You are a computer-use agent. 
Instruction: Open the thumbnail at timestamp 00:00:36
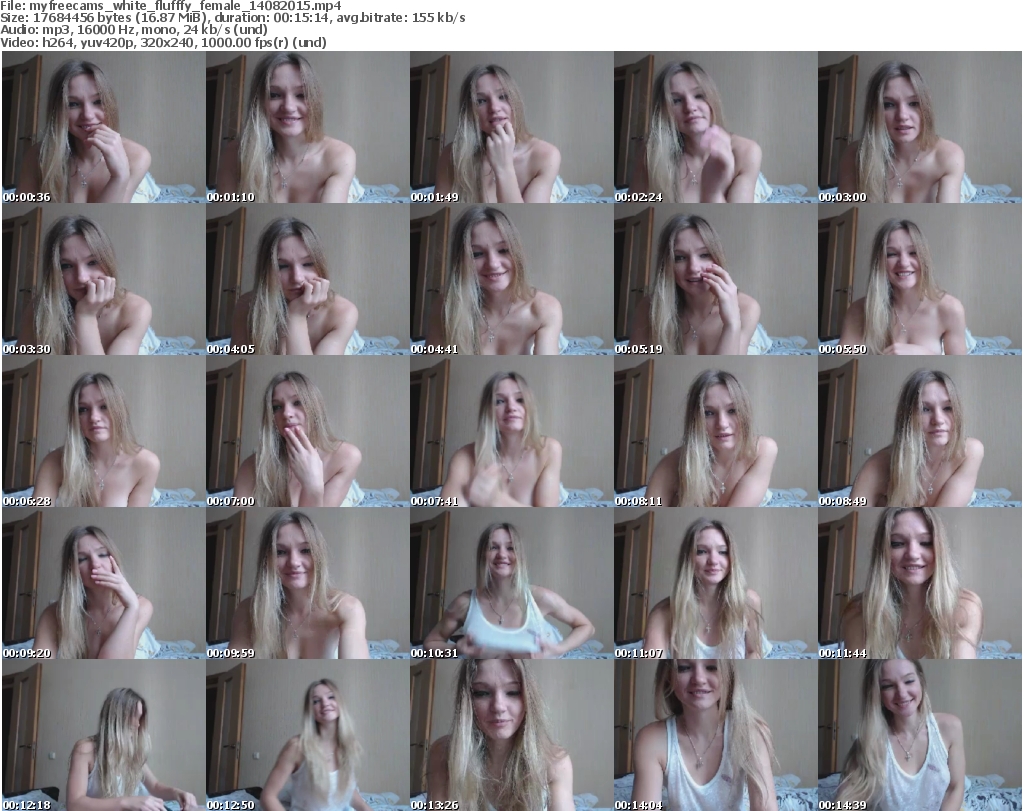click(x=104, y=127)
